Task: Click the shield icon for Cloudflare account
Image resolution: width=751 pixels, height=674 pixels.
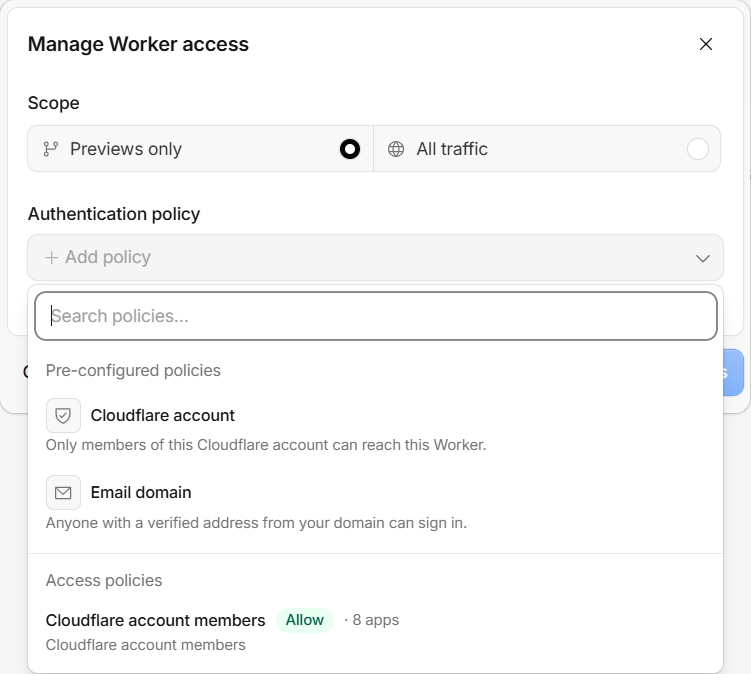Action: [63, 415]
